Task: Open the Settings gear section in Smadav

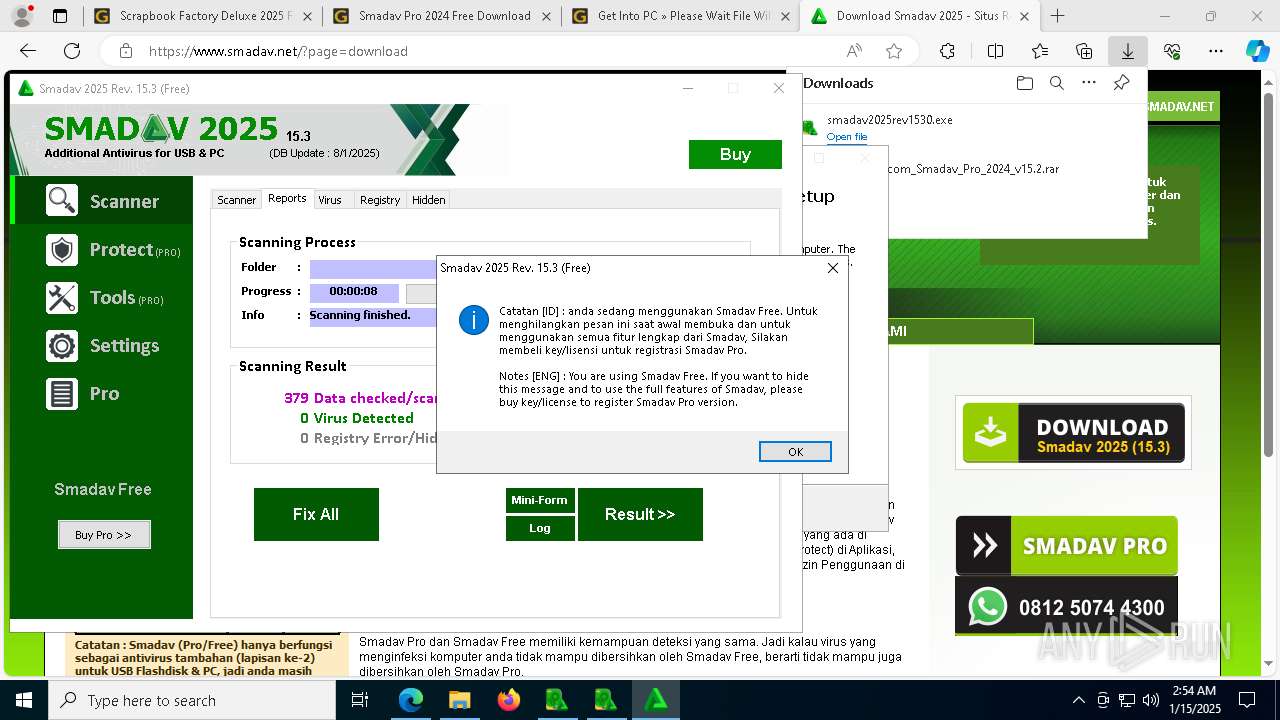Action: coord(102,346)
